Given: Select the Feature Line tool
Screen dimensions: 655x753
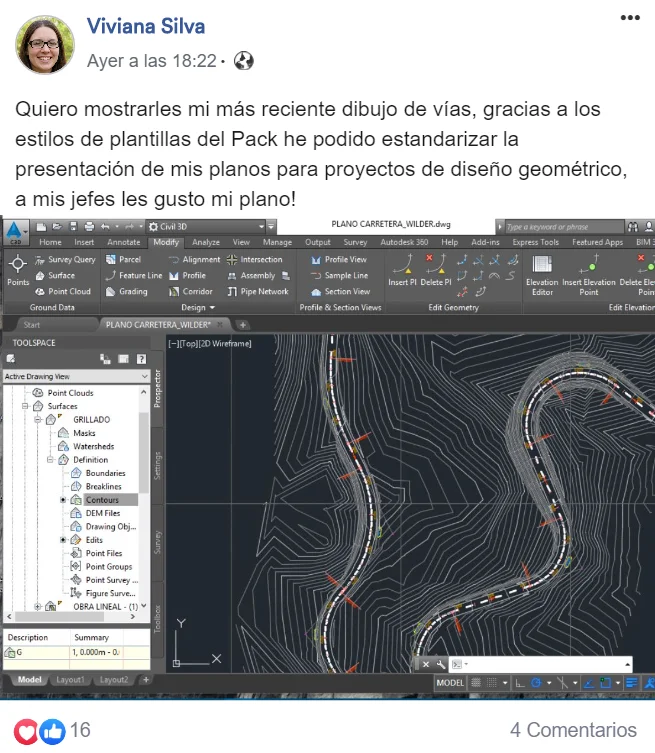Looking at the screenshot, I should coord(134,276).
